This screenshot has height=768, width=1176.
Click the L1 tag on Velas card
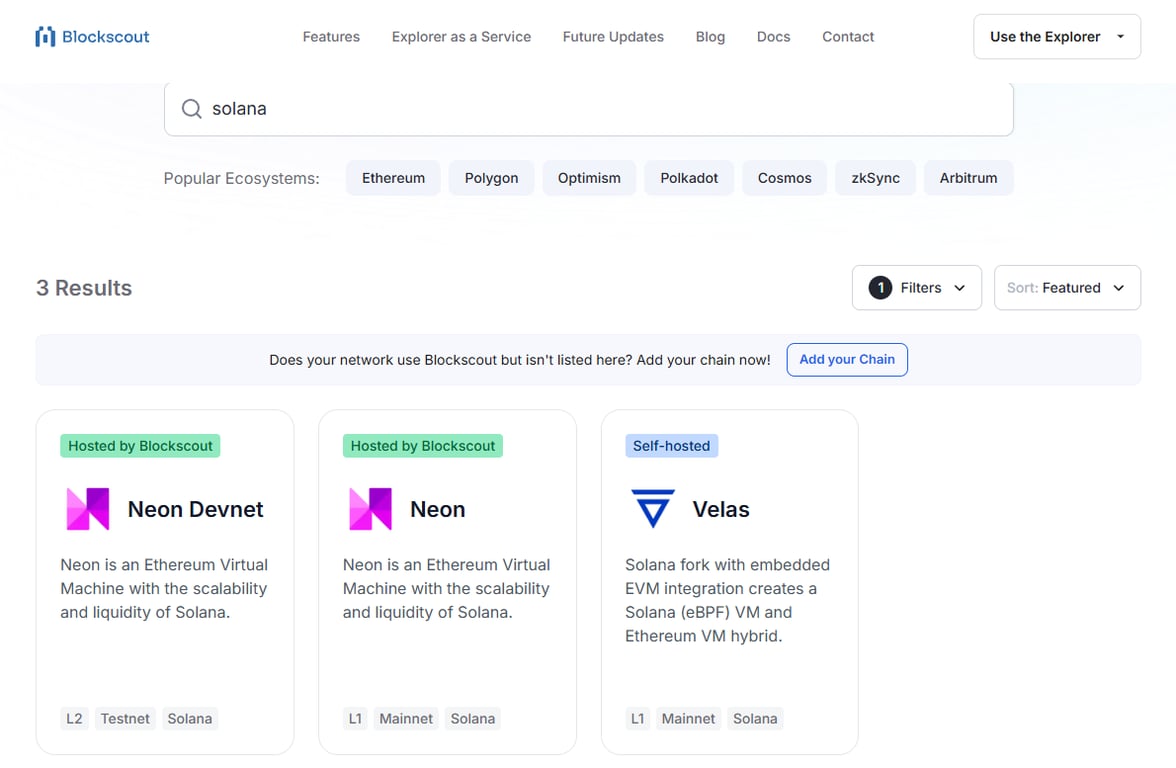[638, 718]
